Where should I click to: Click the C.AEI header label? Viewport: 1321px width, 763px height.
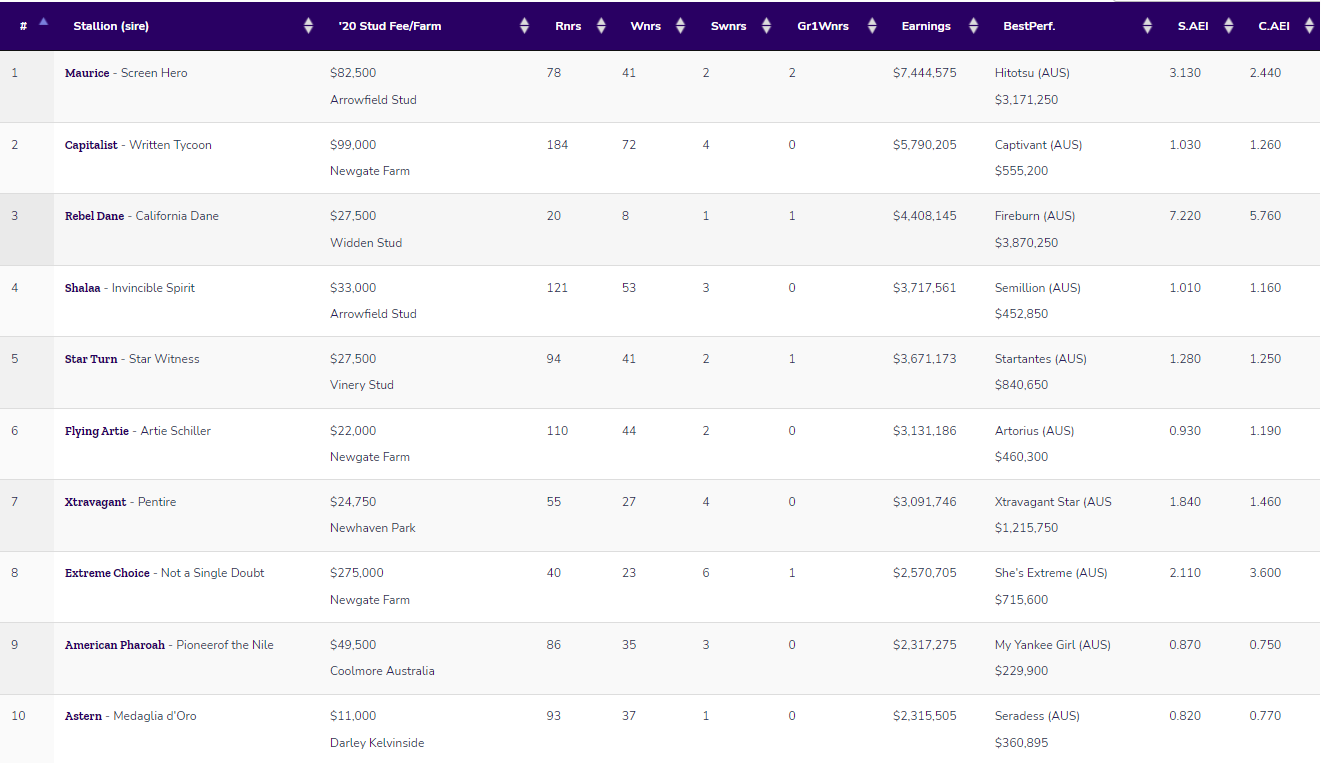coord(1274,26)
